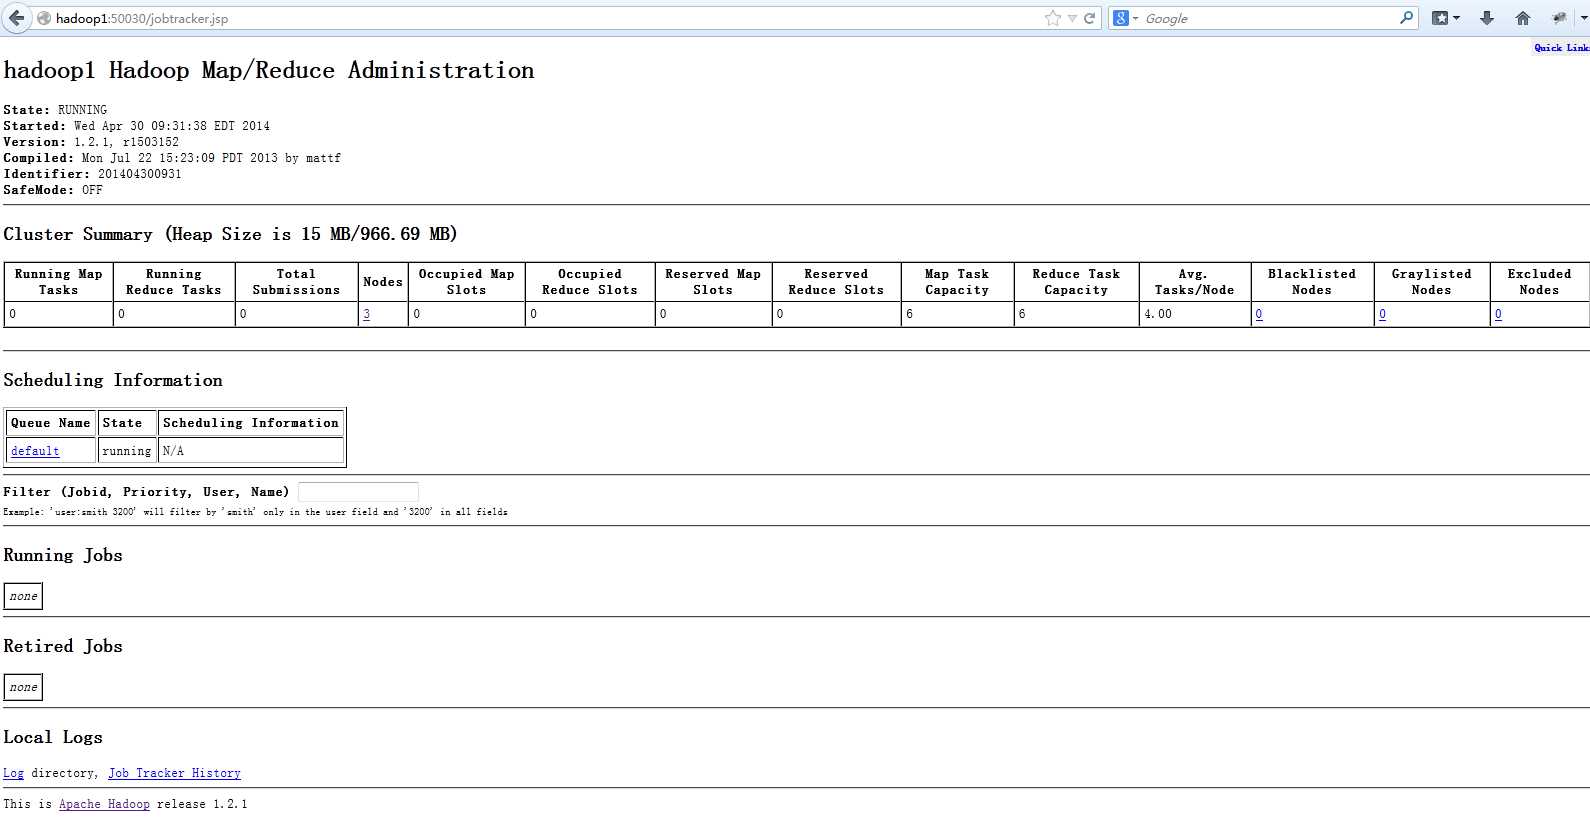
Task: Click the State header in Scheduling table
Action: [127, 423]
